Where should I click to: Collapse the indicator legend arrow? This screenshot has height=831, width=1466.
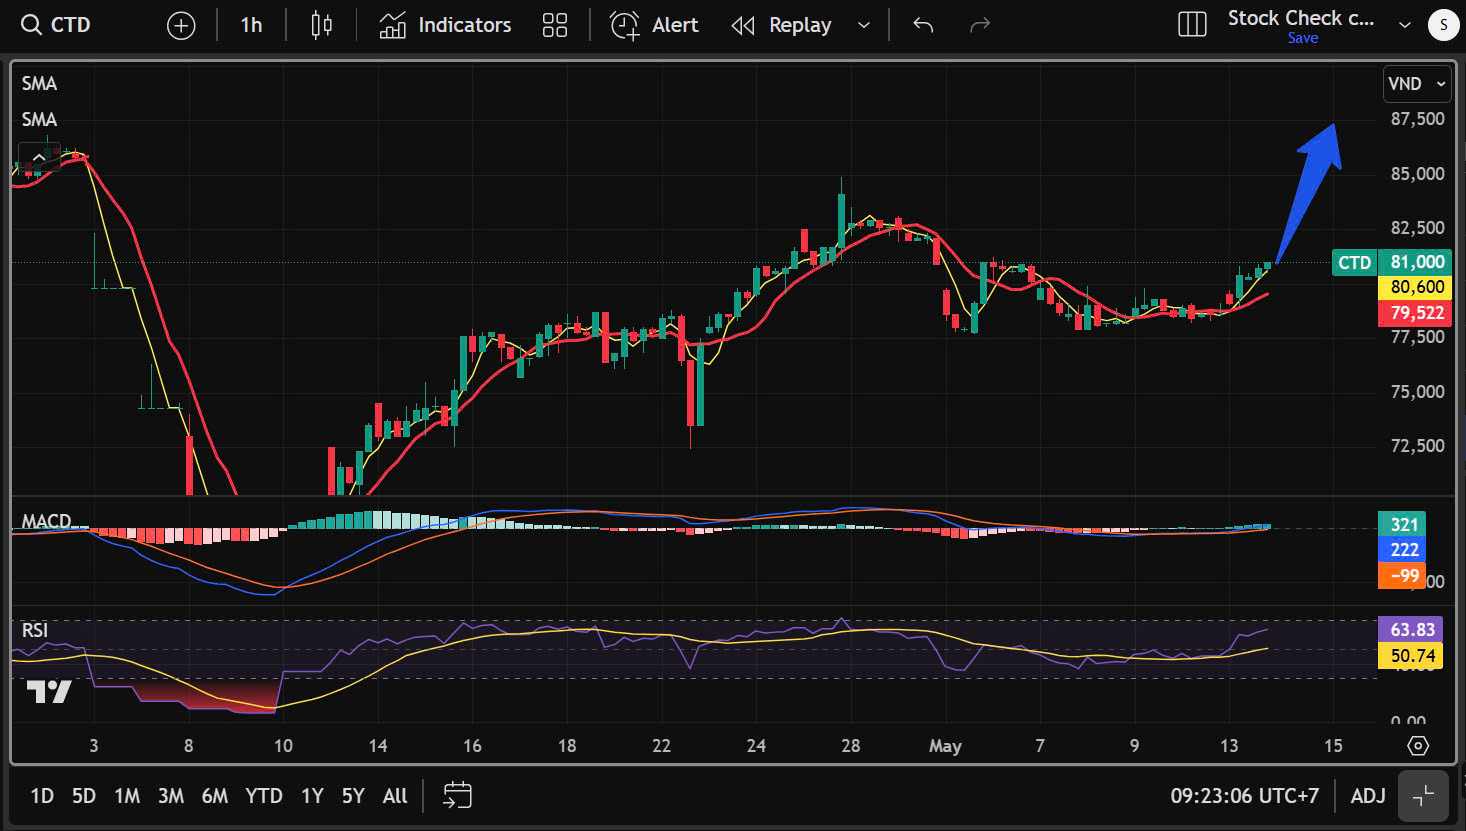(38, 158)
